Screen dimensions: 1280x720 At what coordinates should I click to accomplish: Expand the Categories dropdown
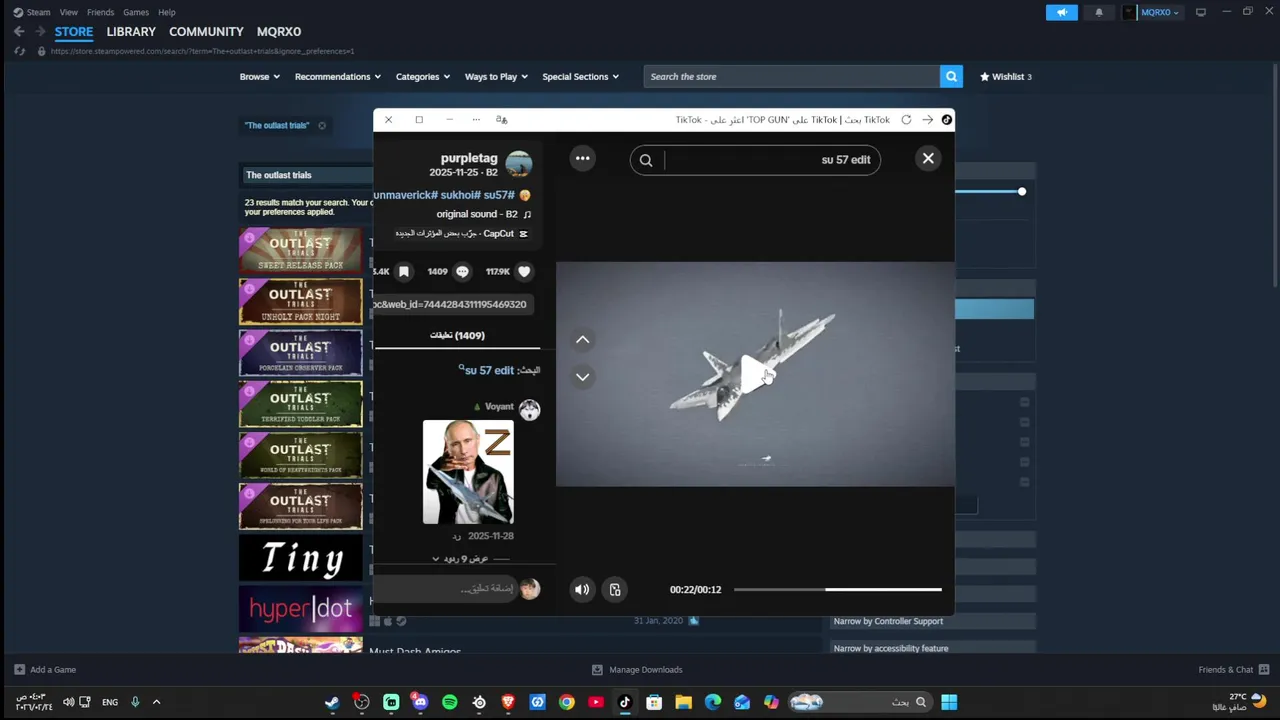pos(423,77)
